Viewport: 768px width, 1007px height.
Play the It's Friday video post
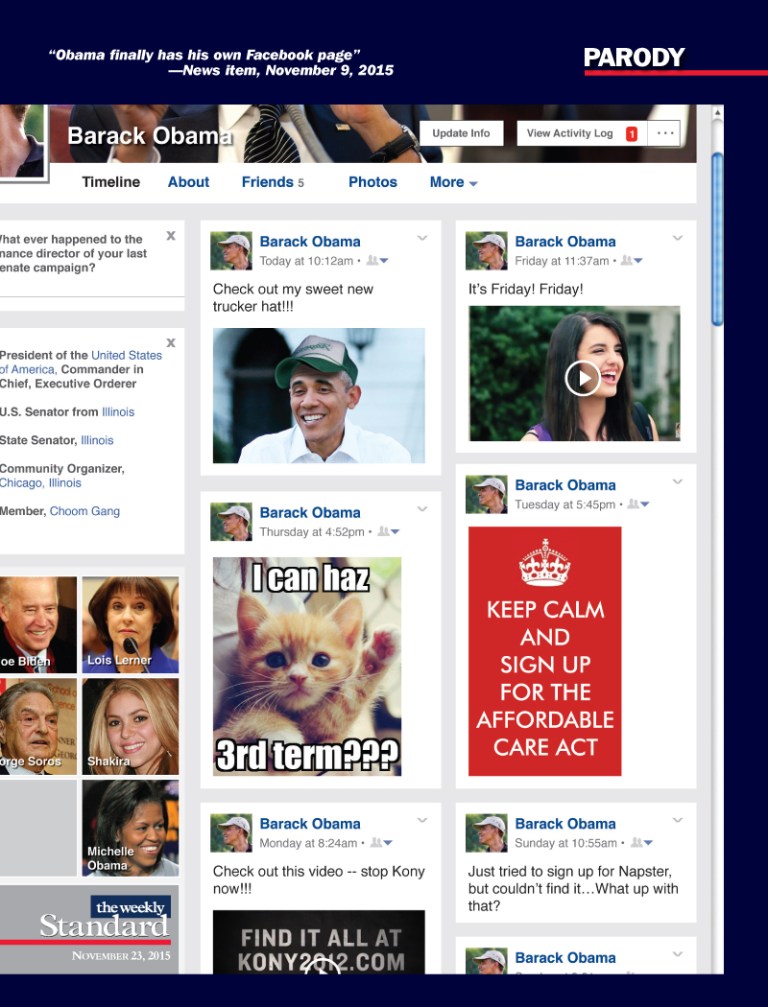582,377
